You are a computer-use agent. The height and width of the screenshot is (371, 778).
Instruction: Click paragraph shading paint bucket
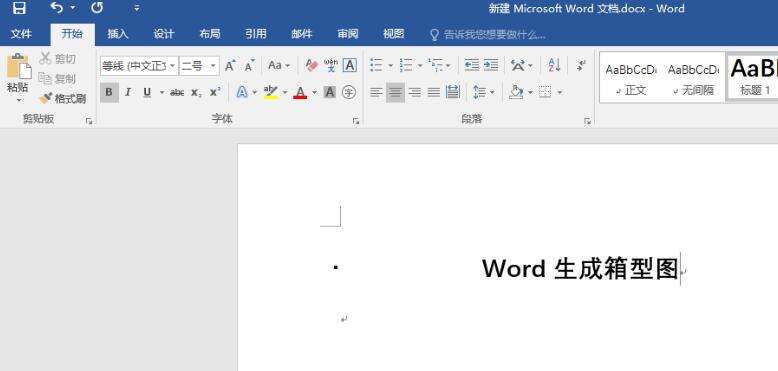(517, 92)
